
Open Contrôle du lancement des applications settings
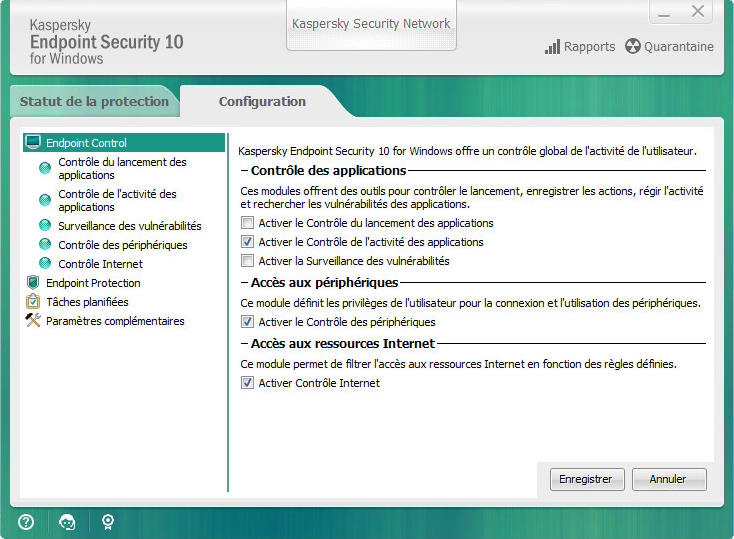click(122, 168)
